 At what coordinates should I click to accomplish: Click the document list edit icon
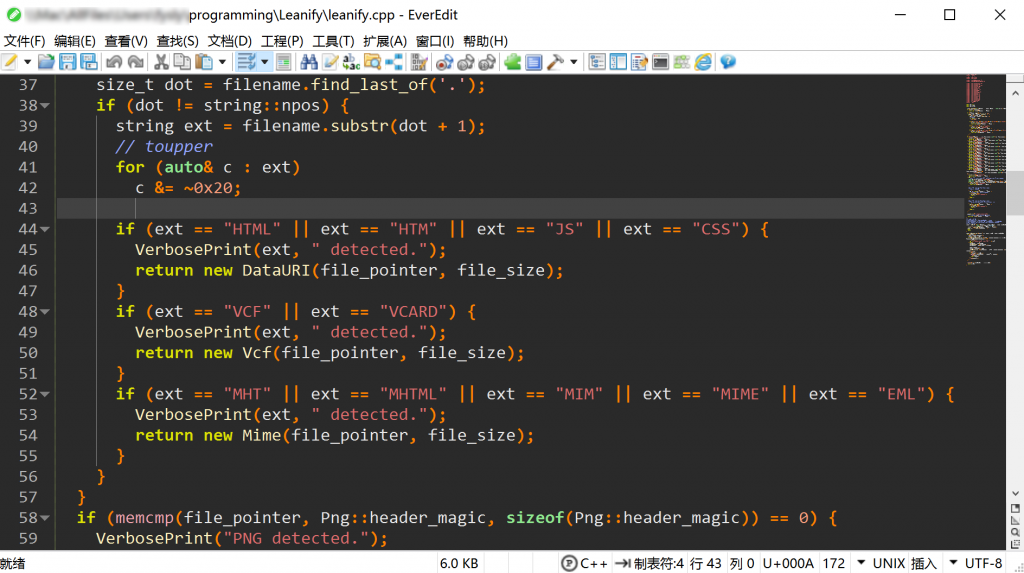coord(639,62)
